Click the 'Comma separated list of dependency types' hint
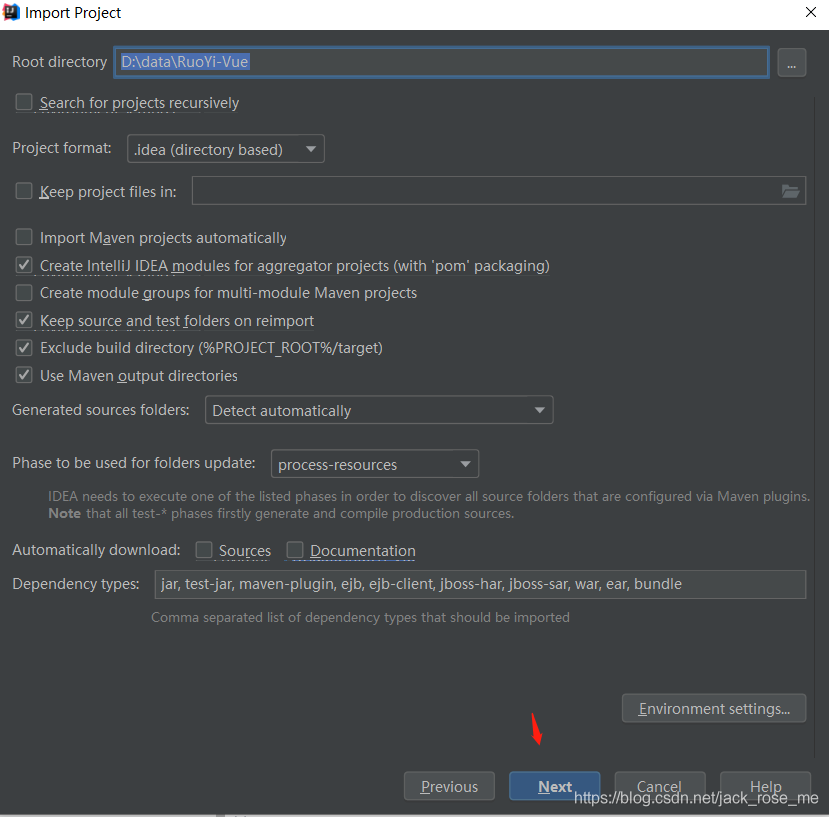 (360, 617)
